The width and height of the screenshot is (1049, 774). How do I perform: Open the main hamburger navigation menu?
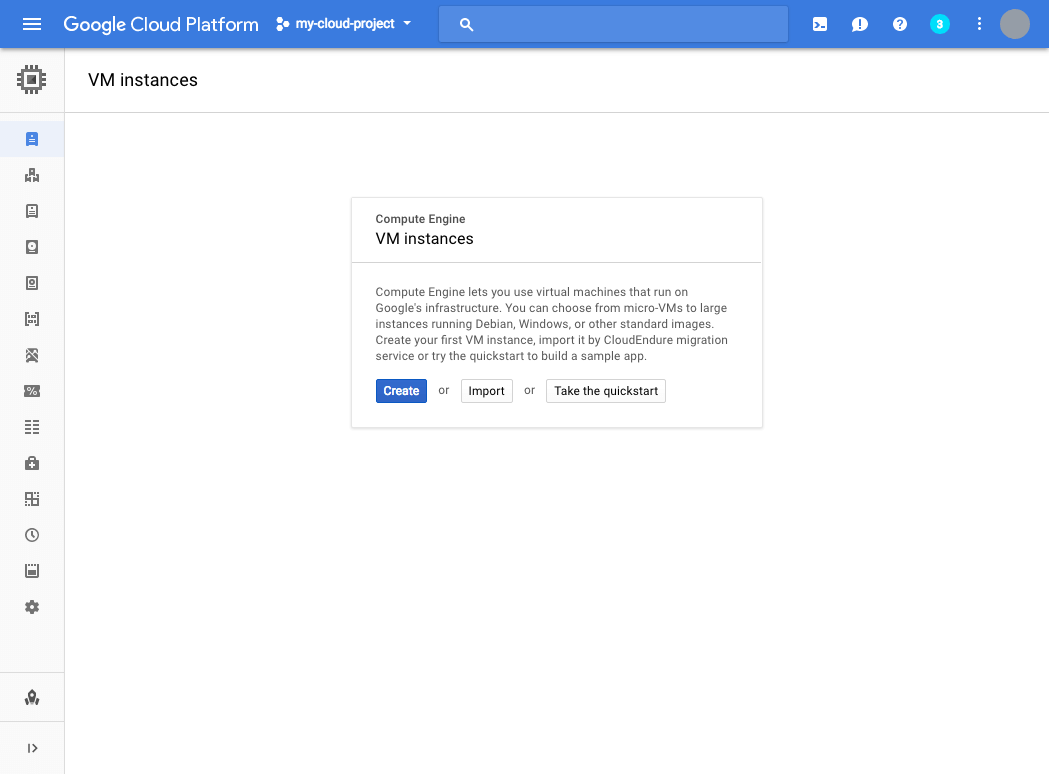[x=31, y=24]
